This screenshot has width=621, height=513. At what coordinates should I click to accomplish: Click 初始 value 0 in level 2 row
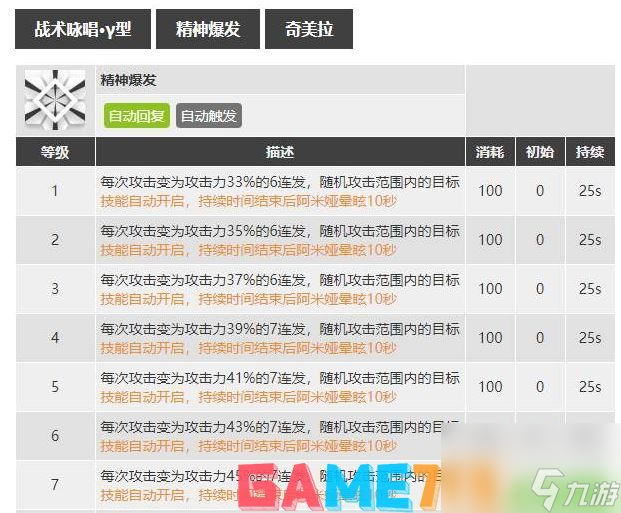540,240
